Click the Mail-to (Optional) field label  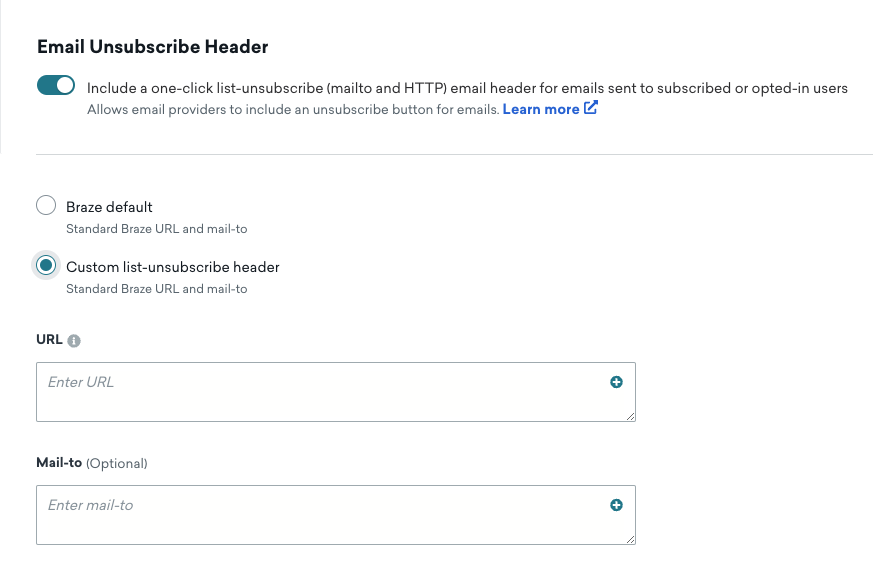click(x=92, y=463)
